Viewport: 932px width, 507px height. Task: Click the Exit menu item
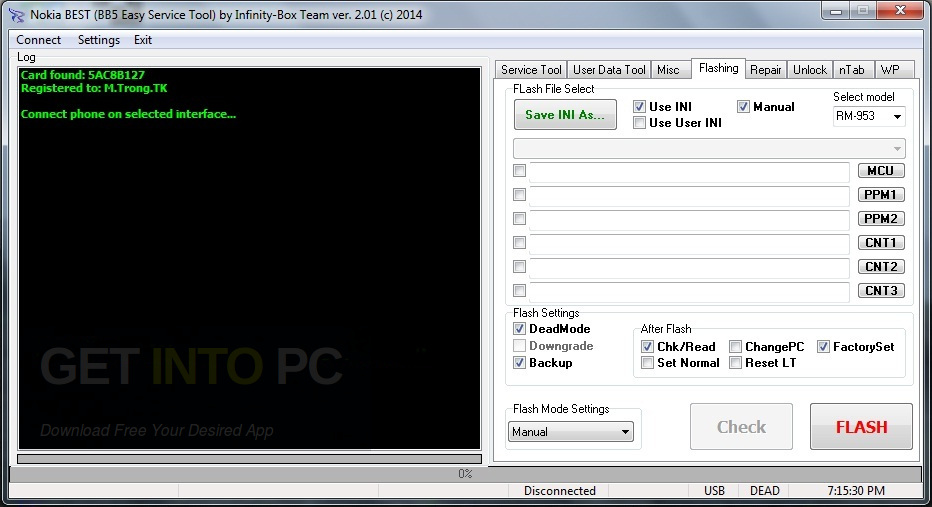pos(143,40)
